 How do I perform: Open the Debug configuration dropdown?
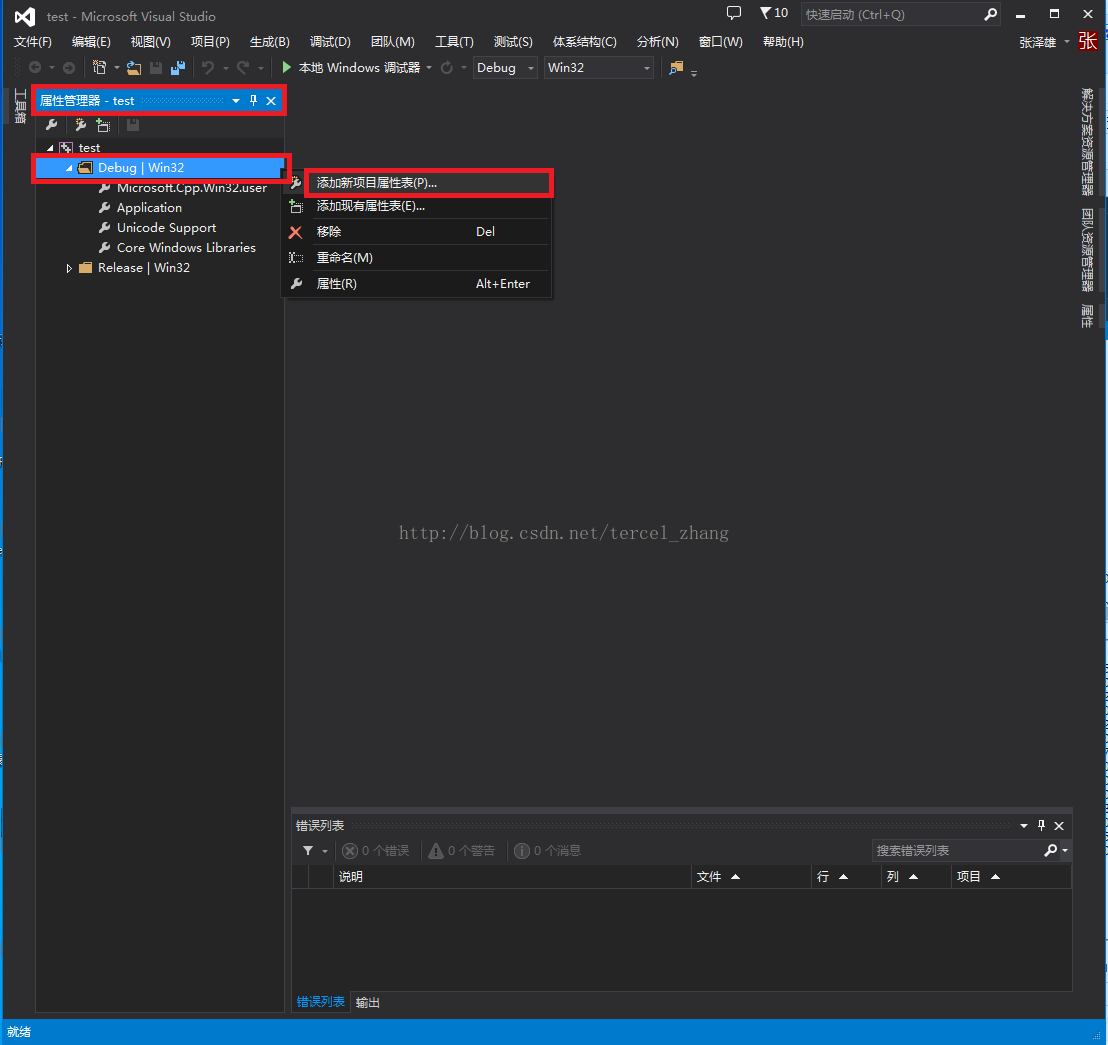coord(505,68)
